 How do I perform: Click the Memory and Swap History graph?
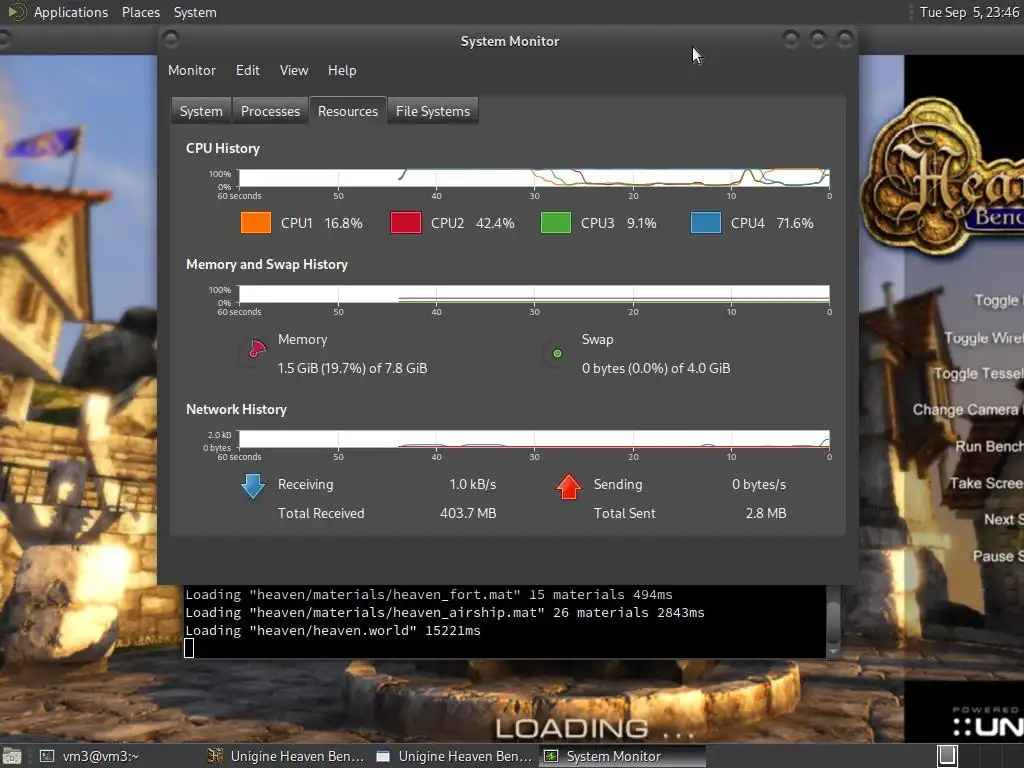pos(534,294)
